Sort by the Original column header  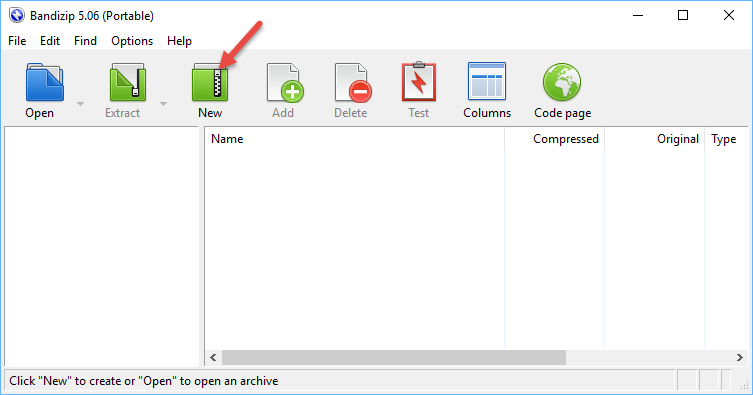click(655, 139)
